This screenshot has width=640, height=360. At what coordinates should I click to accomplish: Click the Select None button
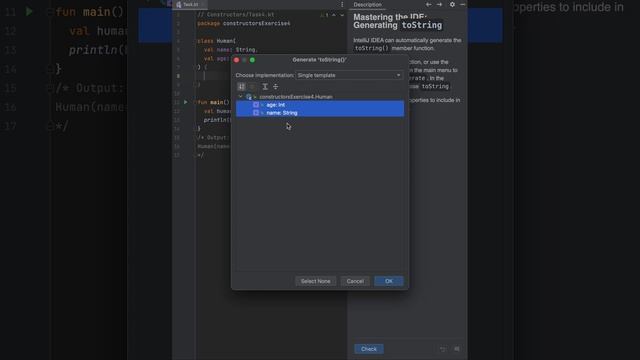pos(316,281)
